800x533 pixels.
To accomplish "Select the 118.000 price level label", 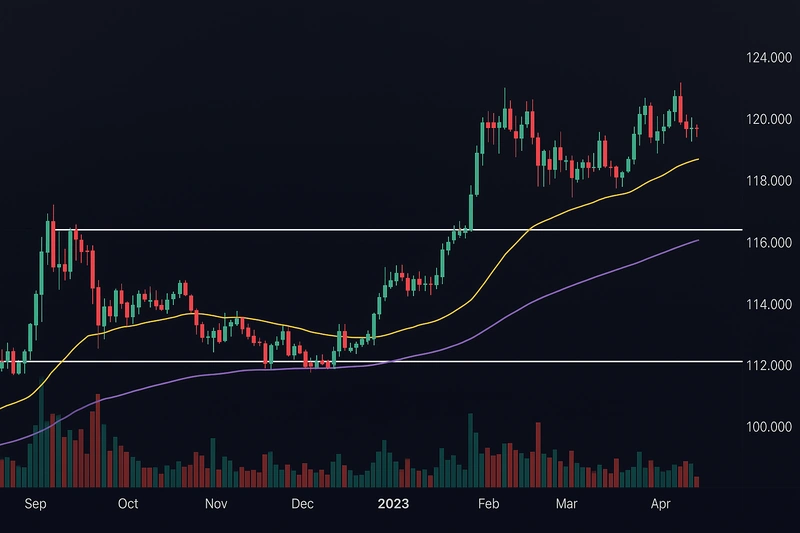I will pyautogui.click(x=769, y=181).
